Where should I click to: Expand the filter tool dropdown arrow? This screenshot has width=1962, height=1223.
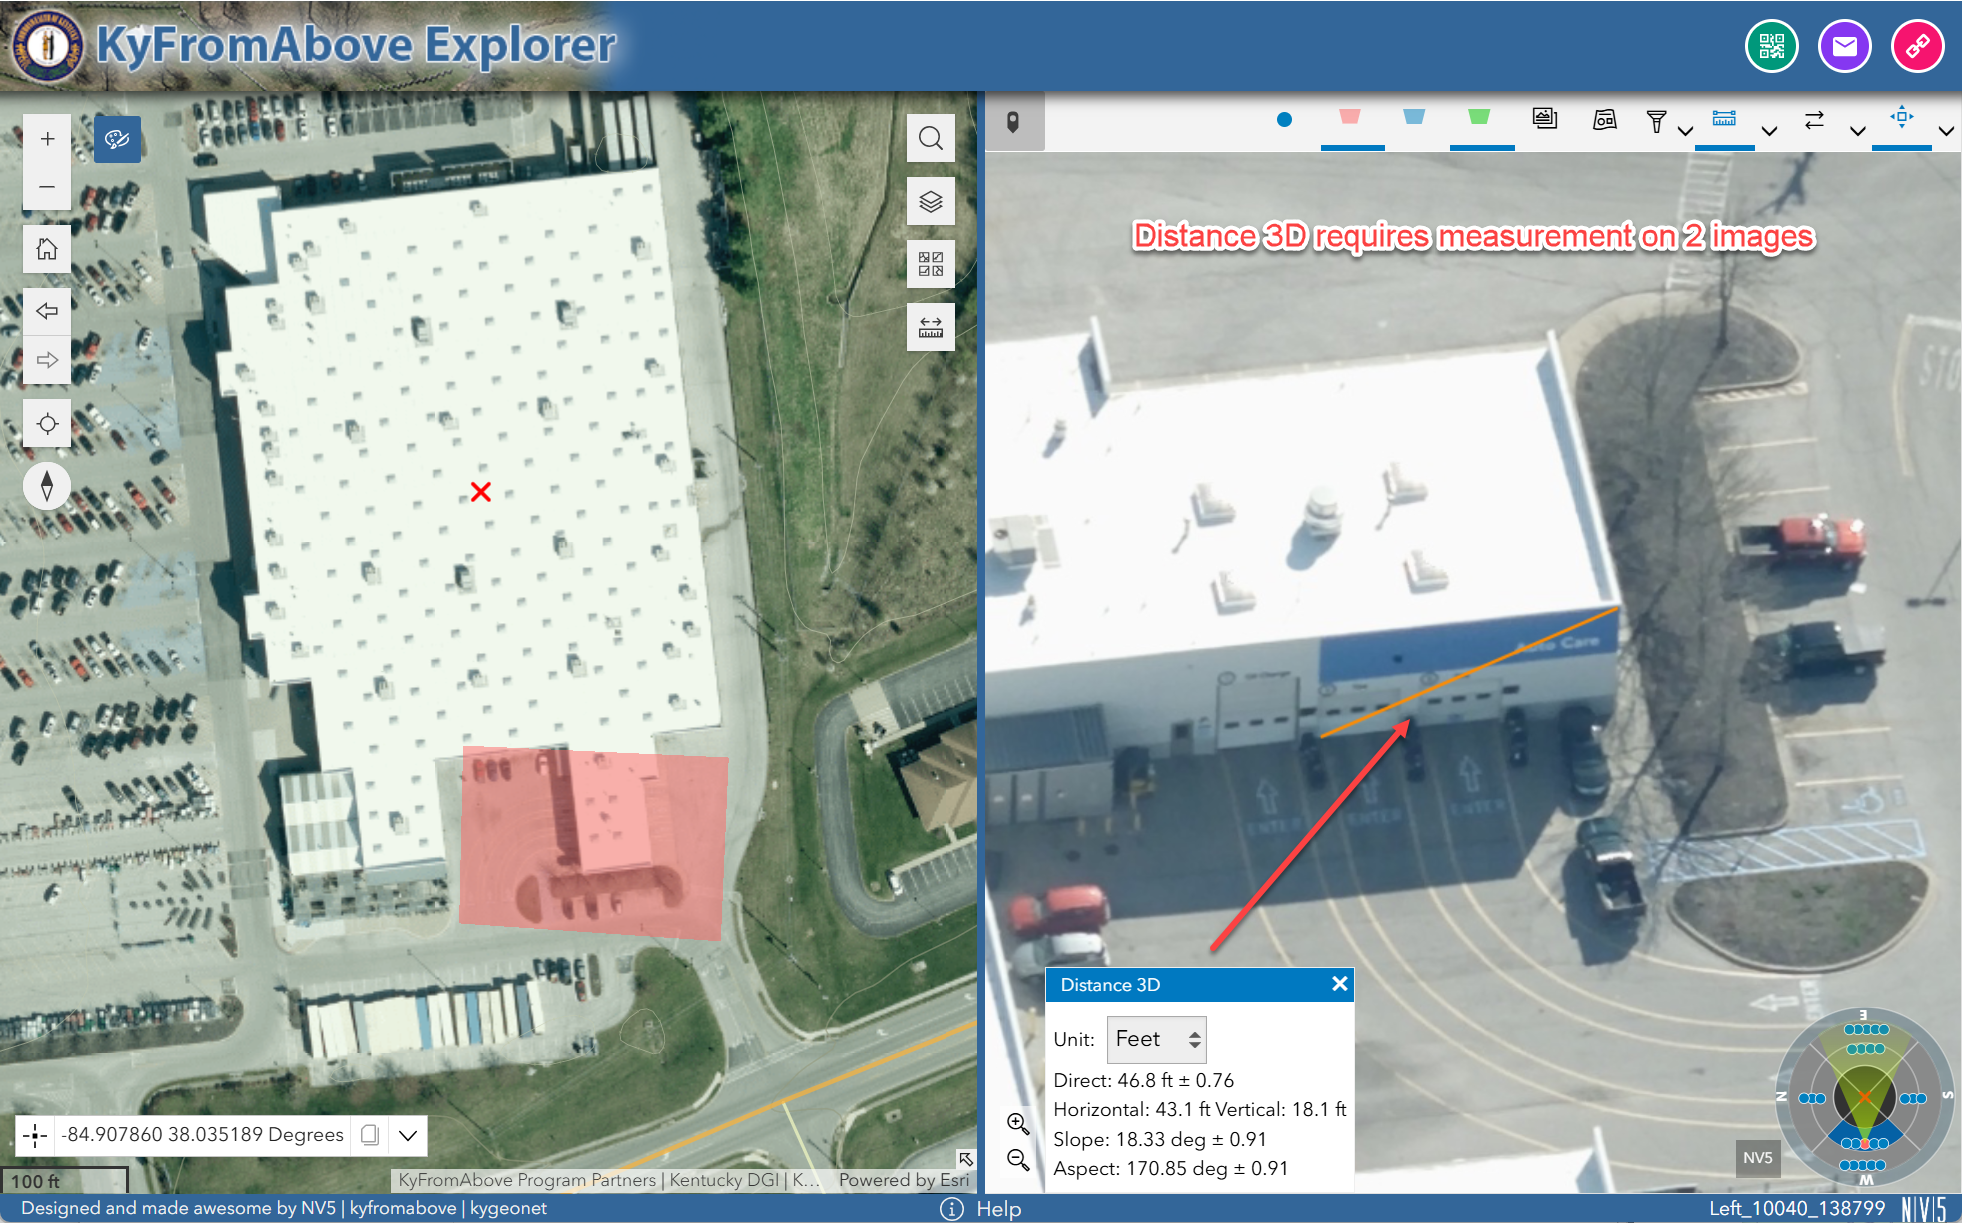pos(1685,131)
